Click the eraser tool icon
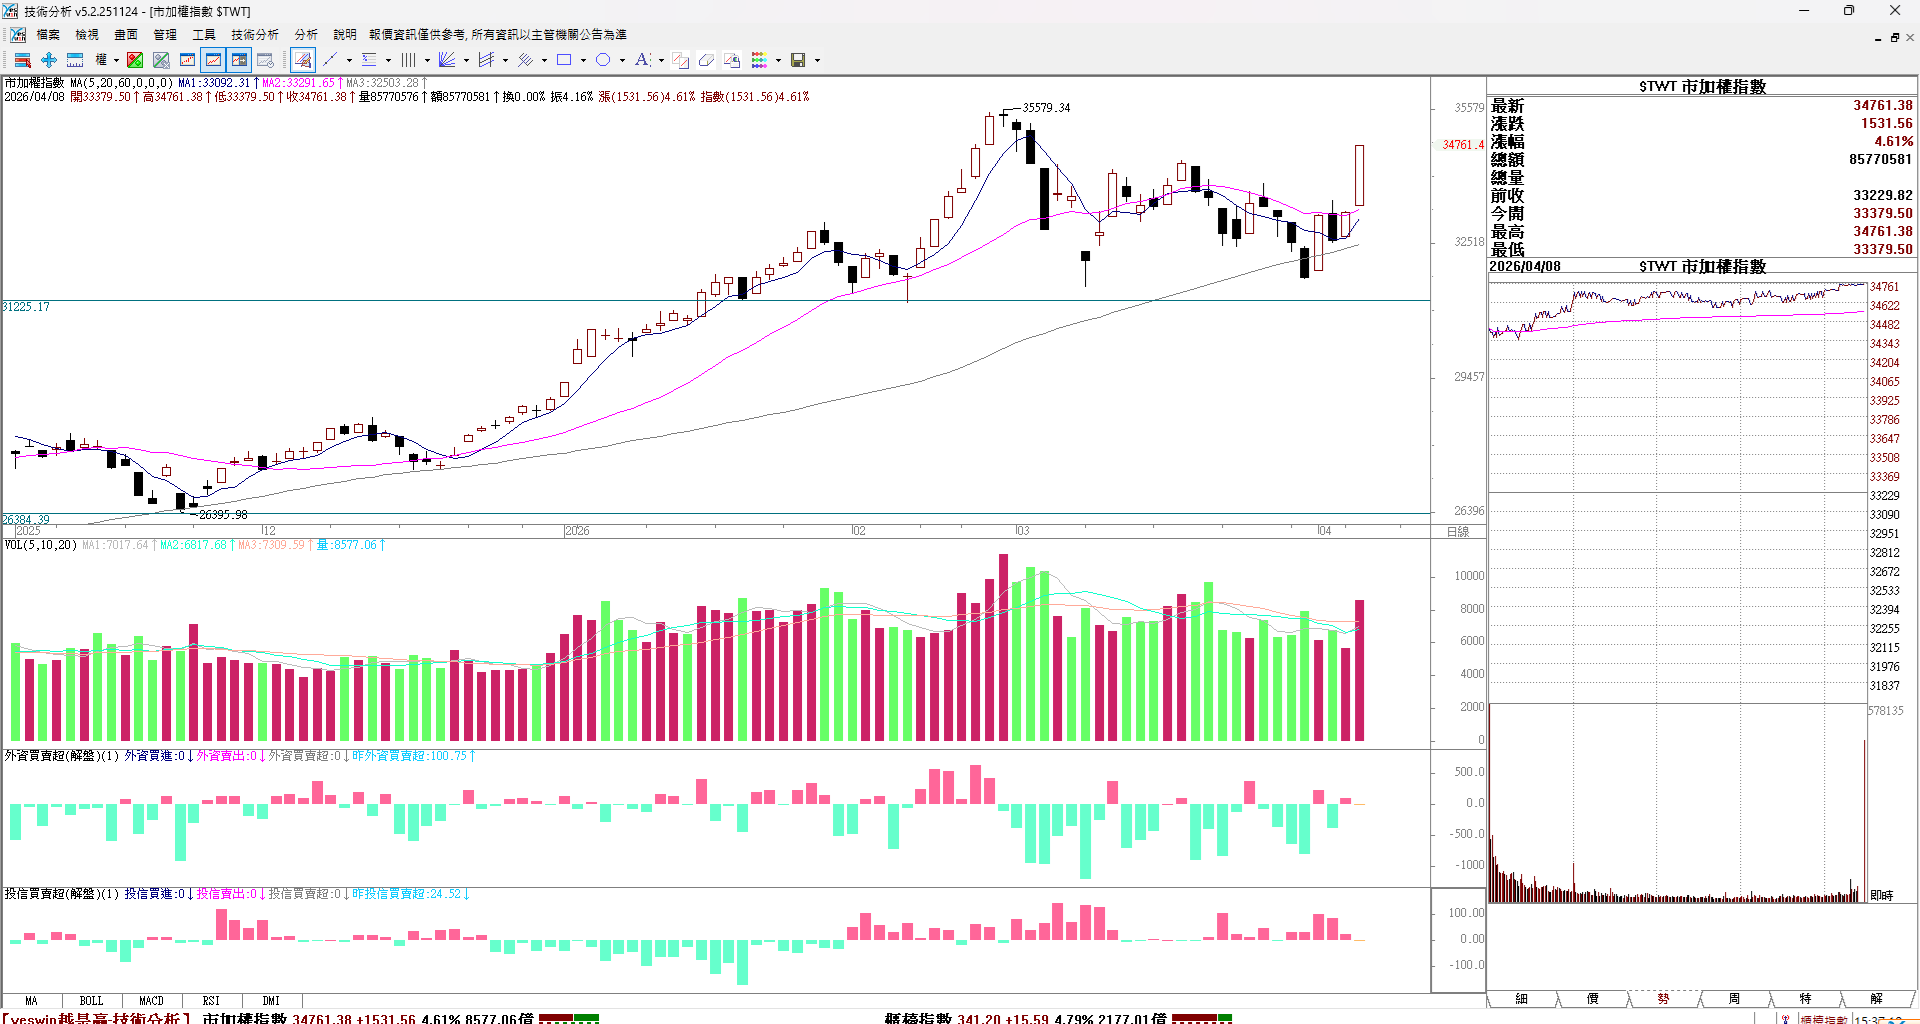The height and width of the screenshot is (1024, 1920). [706, 60]
